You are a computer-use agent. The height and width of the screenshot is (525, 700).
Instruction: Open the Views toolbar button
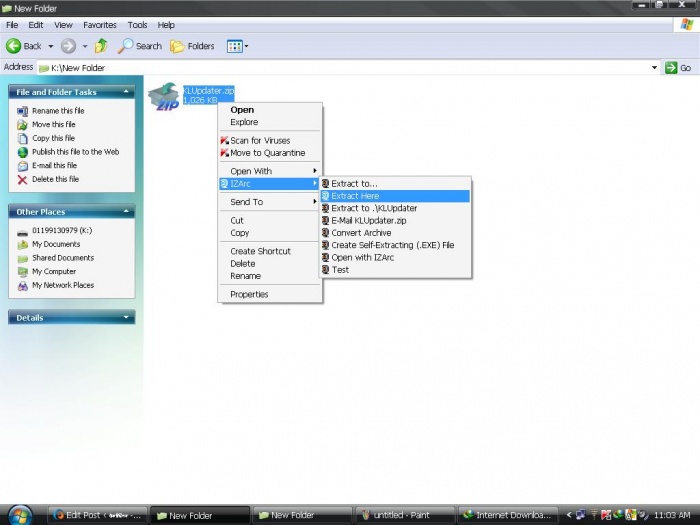point(238,46)
